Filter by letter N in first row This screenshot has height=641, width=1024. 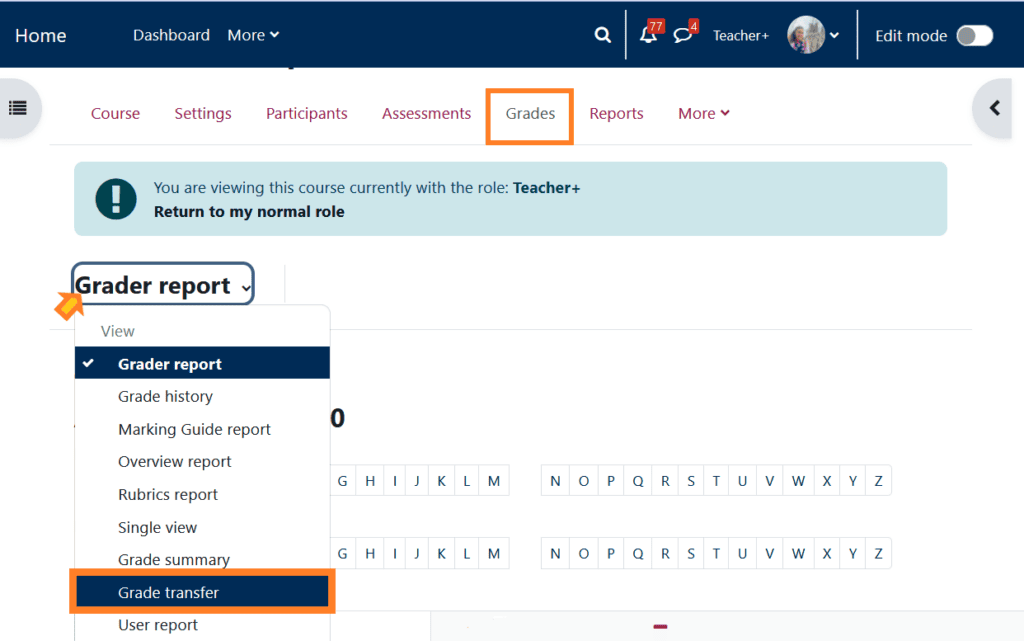[x=555, y=481]
